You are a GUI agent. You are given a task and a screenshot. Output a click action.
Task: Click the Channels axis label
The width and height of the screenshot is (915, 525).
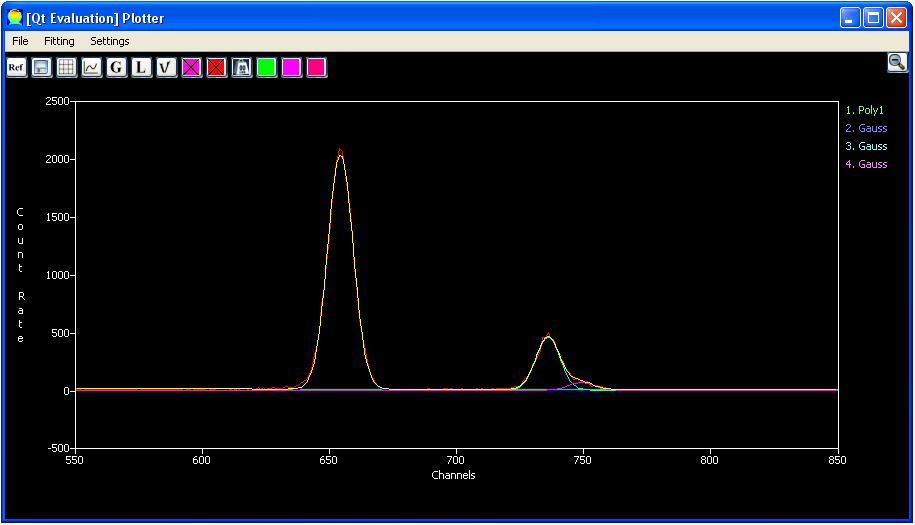(453, 475)
